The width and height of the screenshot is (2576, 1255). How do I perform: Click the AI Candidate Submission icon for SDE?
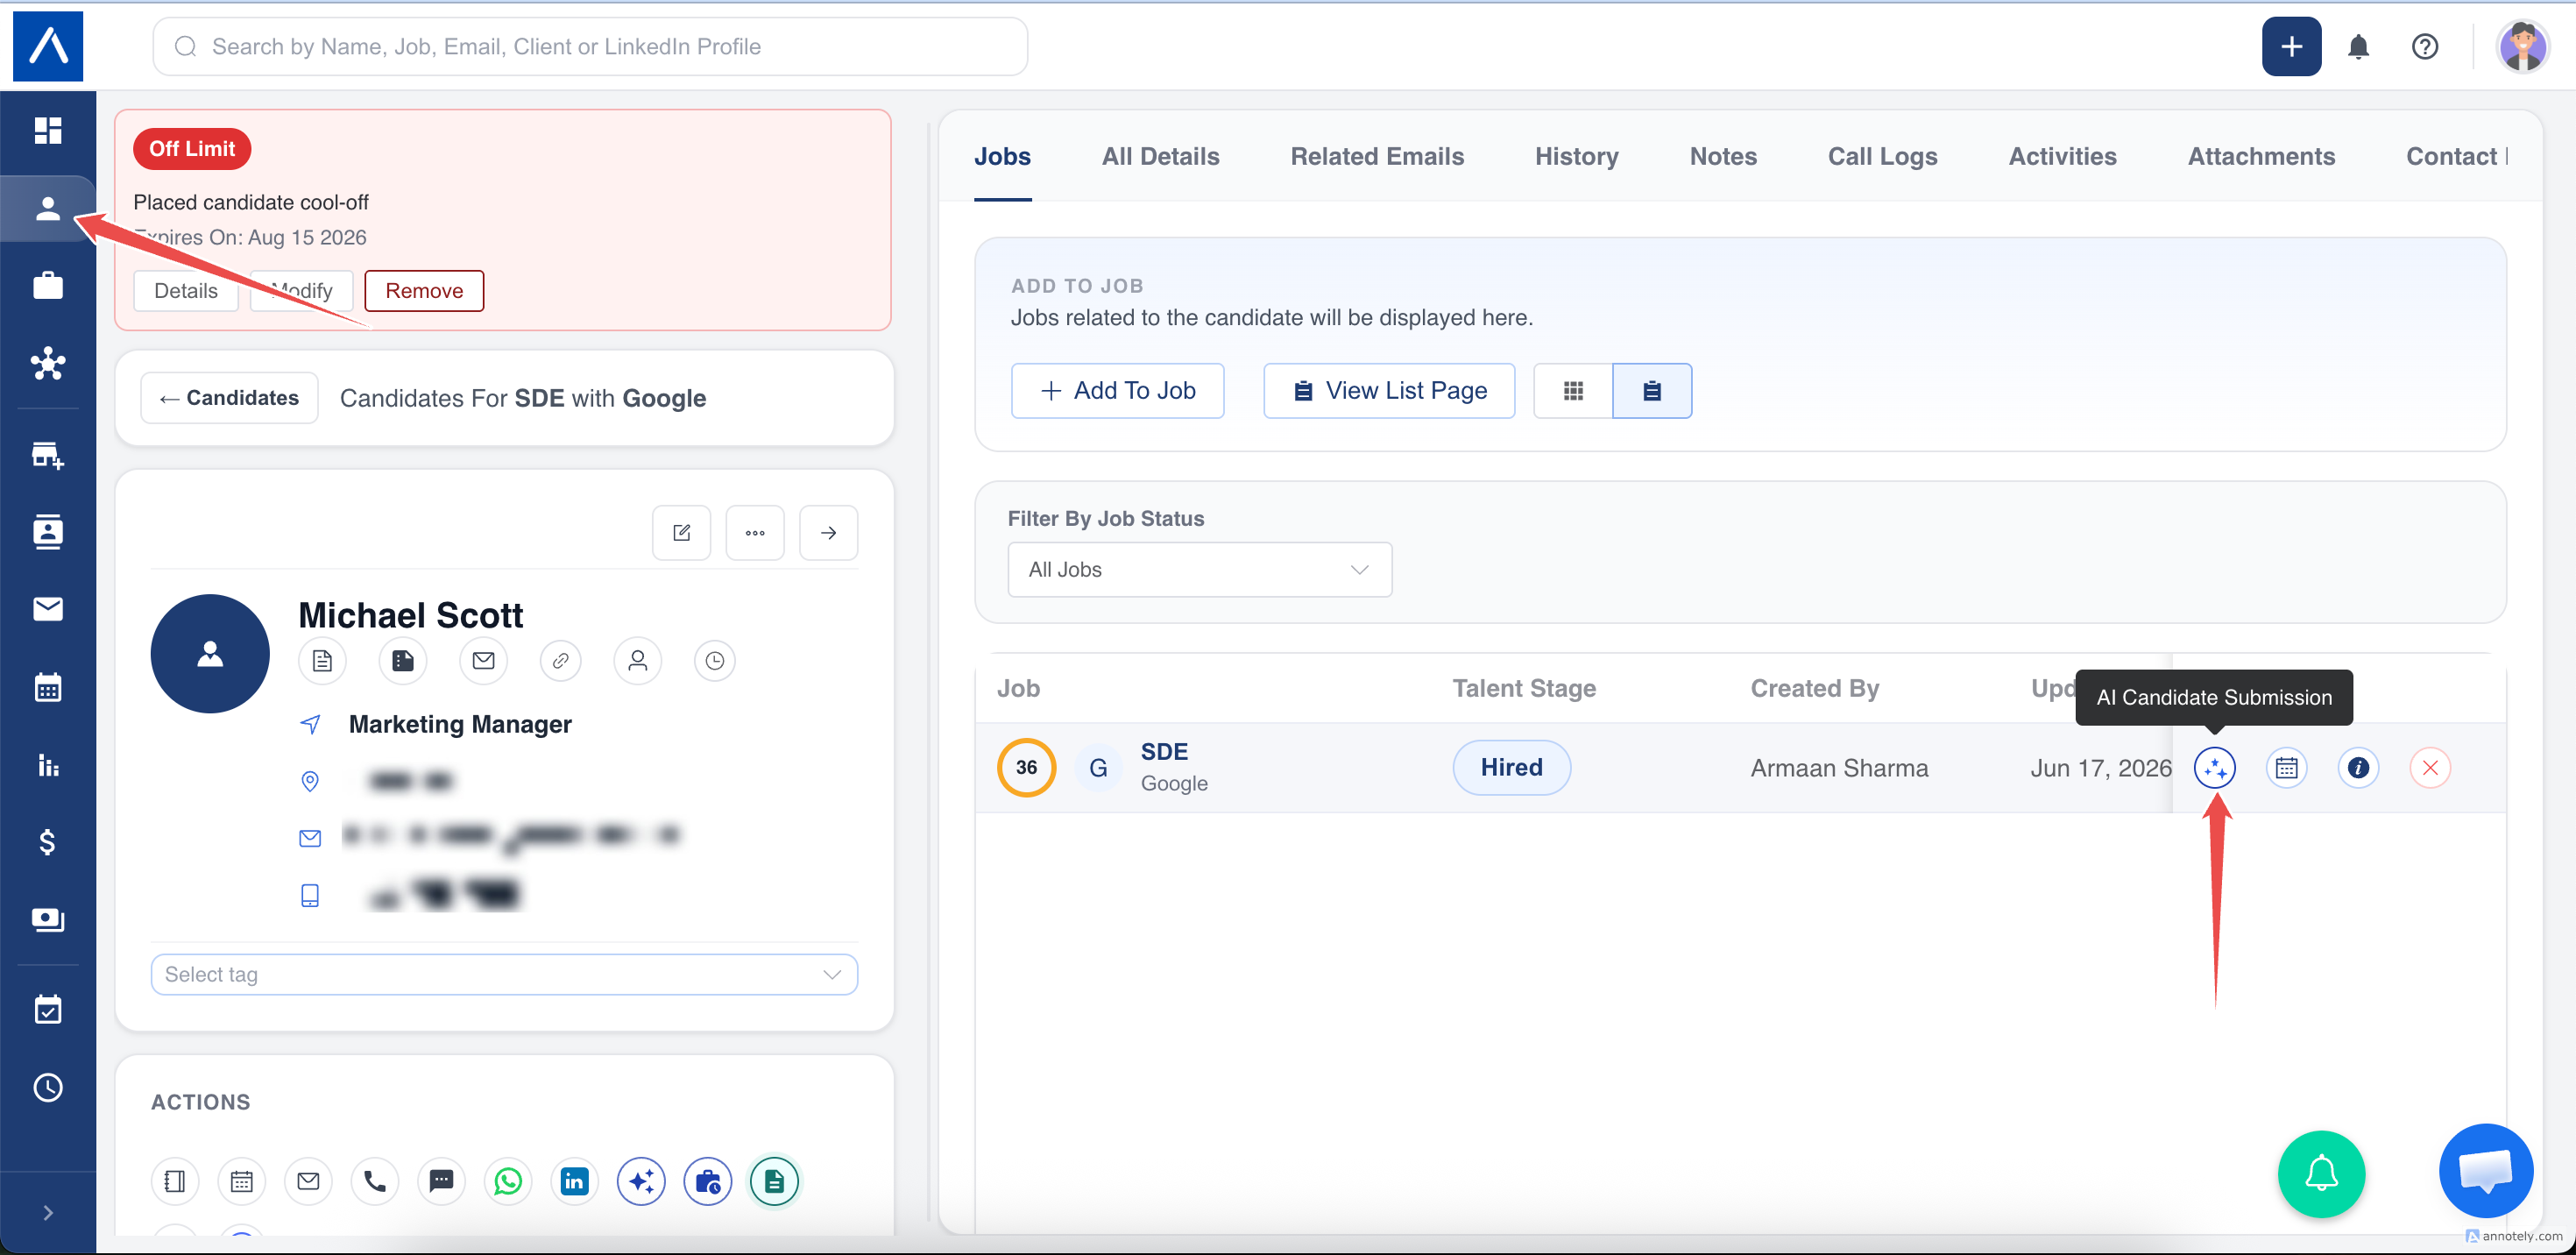click(2214, 767)
